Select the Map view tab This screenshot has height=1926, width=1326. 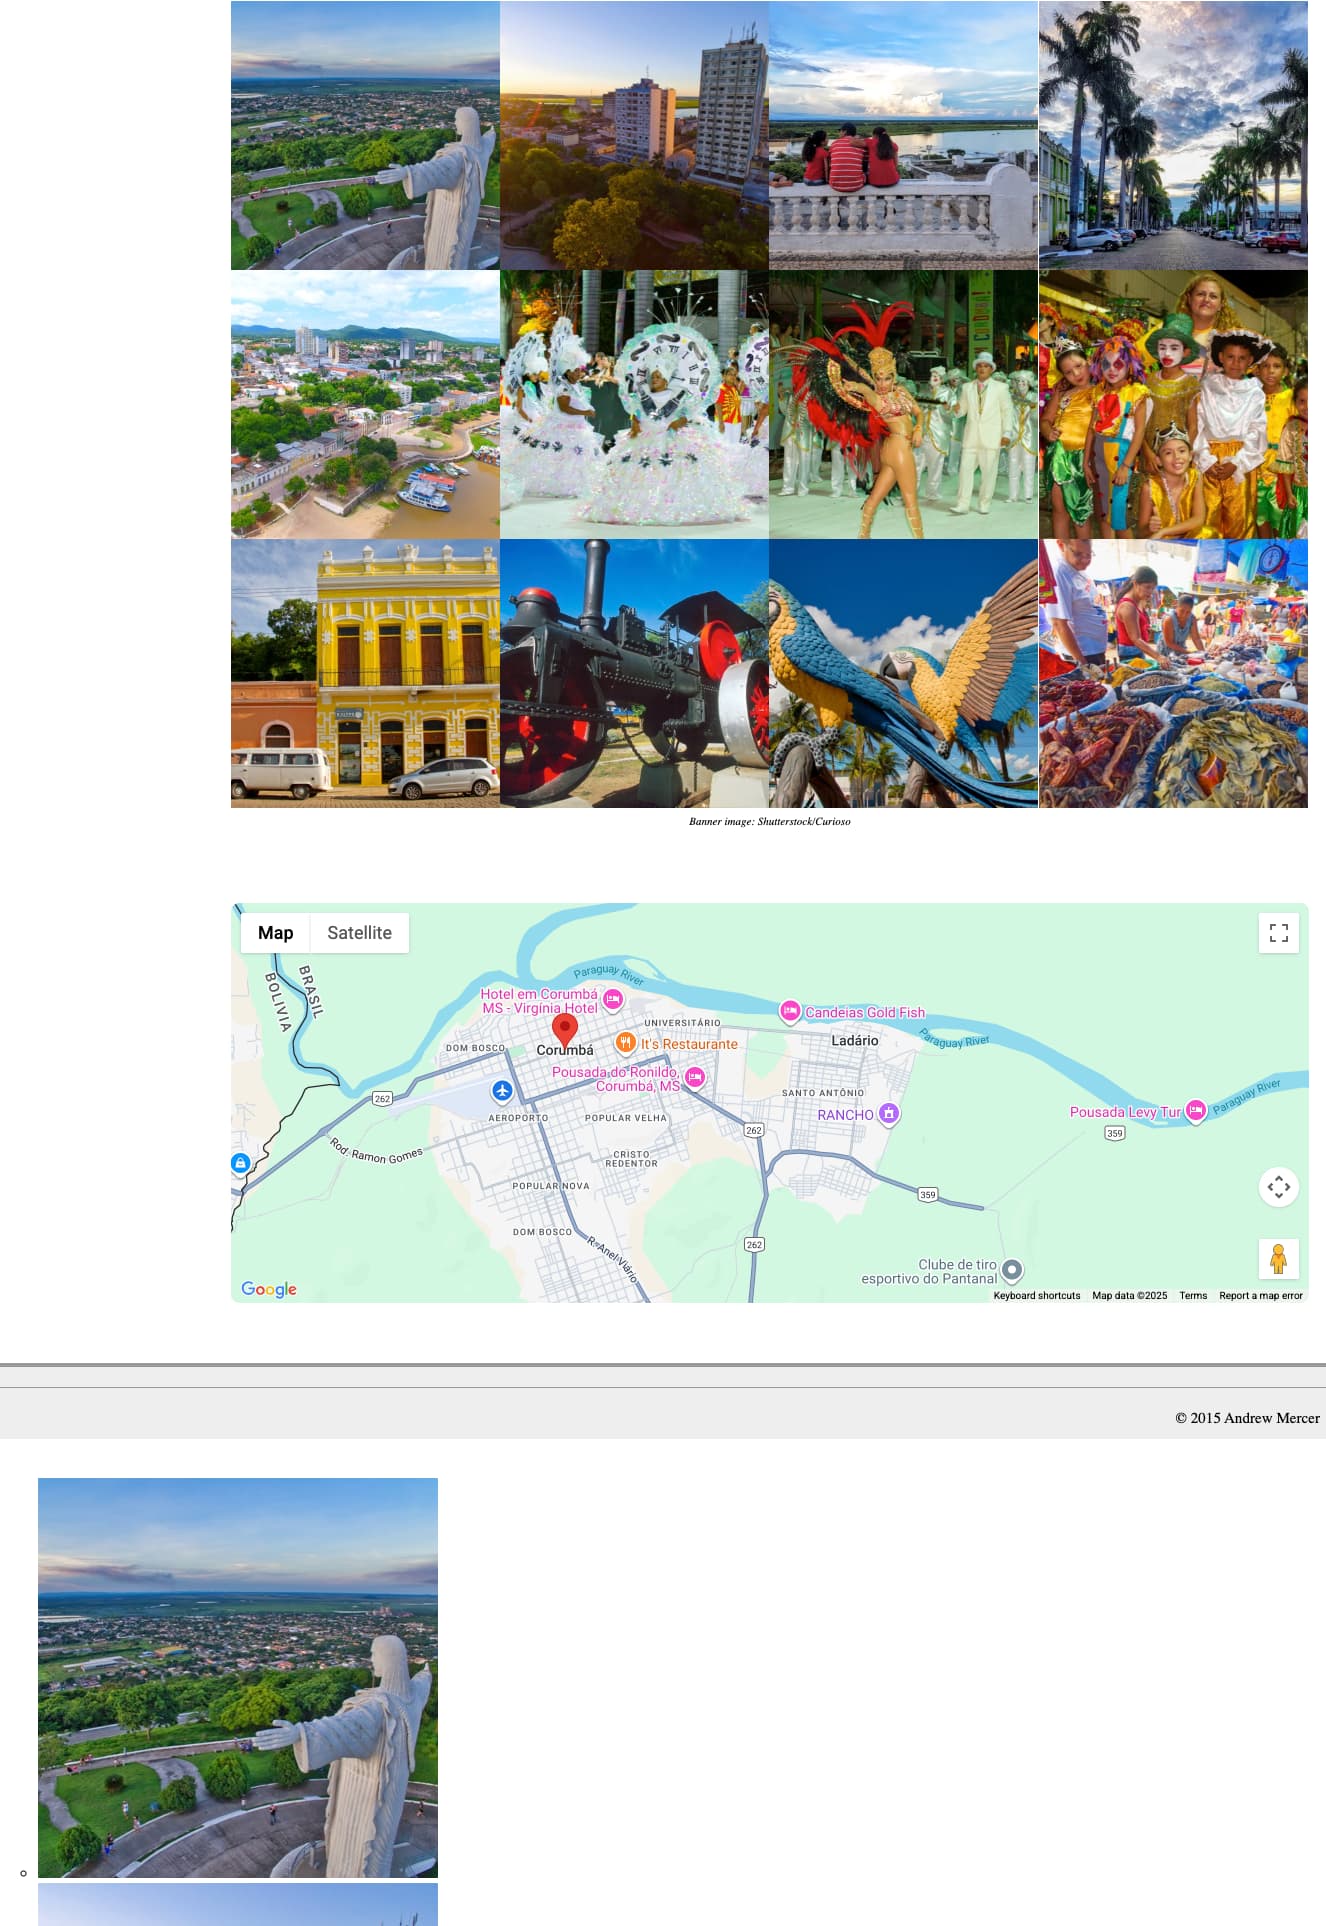275,933
